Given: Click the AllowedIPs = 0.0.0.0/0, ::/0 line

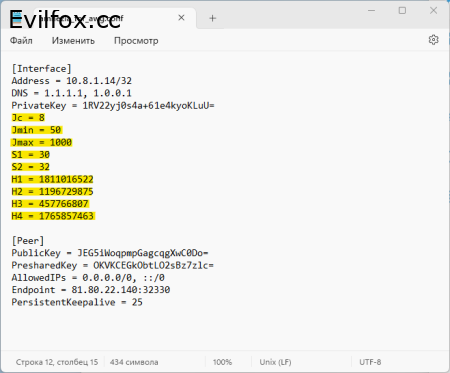Looking at the screenshot, I should pos(88,278).
